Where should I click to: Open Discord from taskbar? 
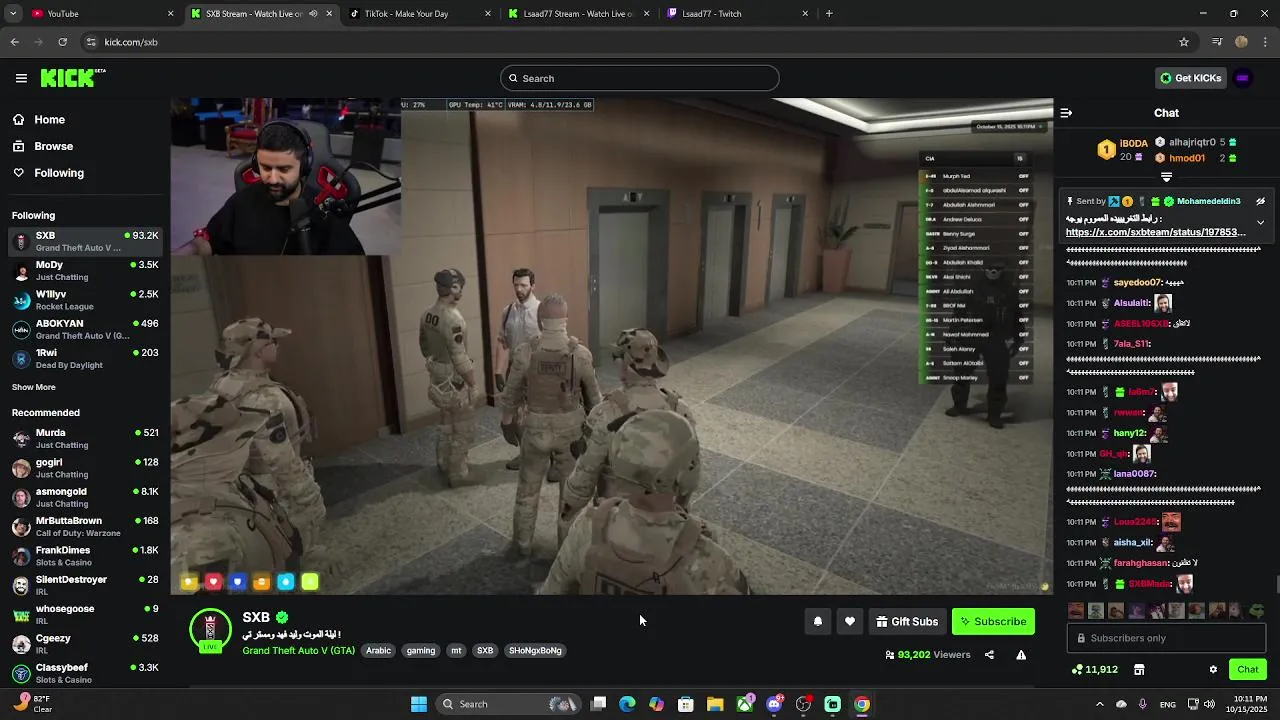point(774,704)
